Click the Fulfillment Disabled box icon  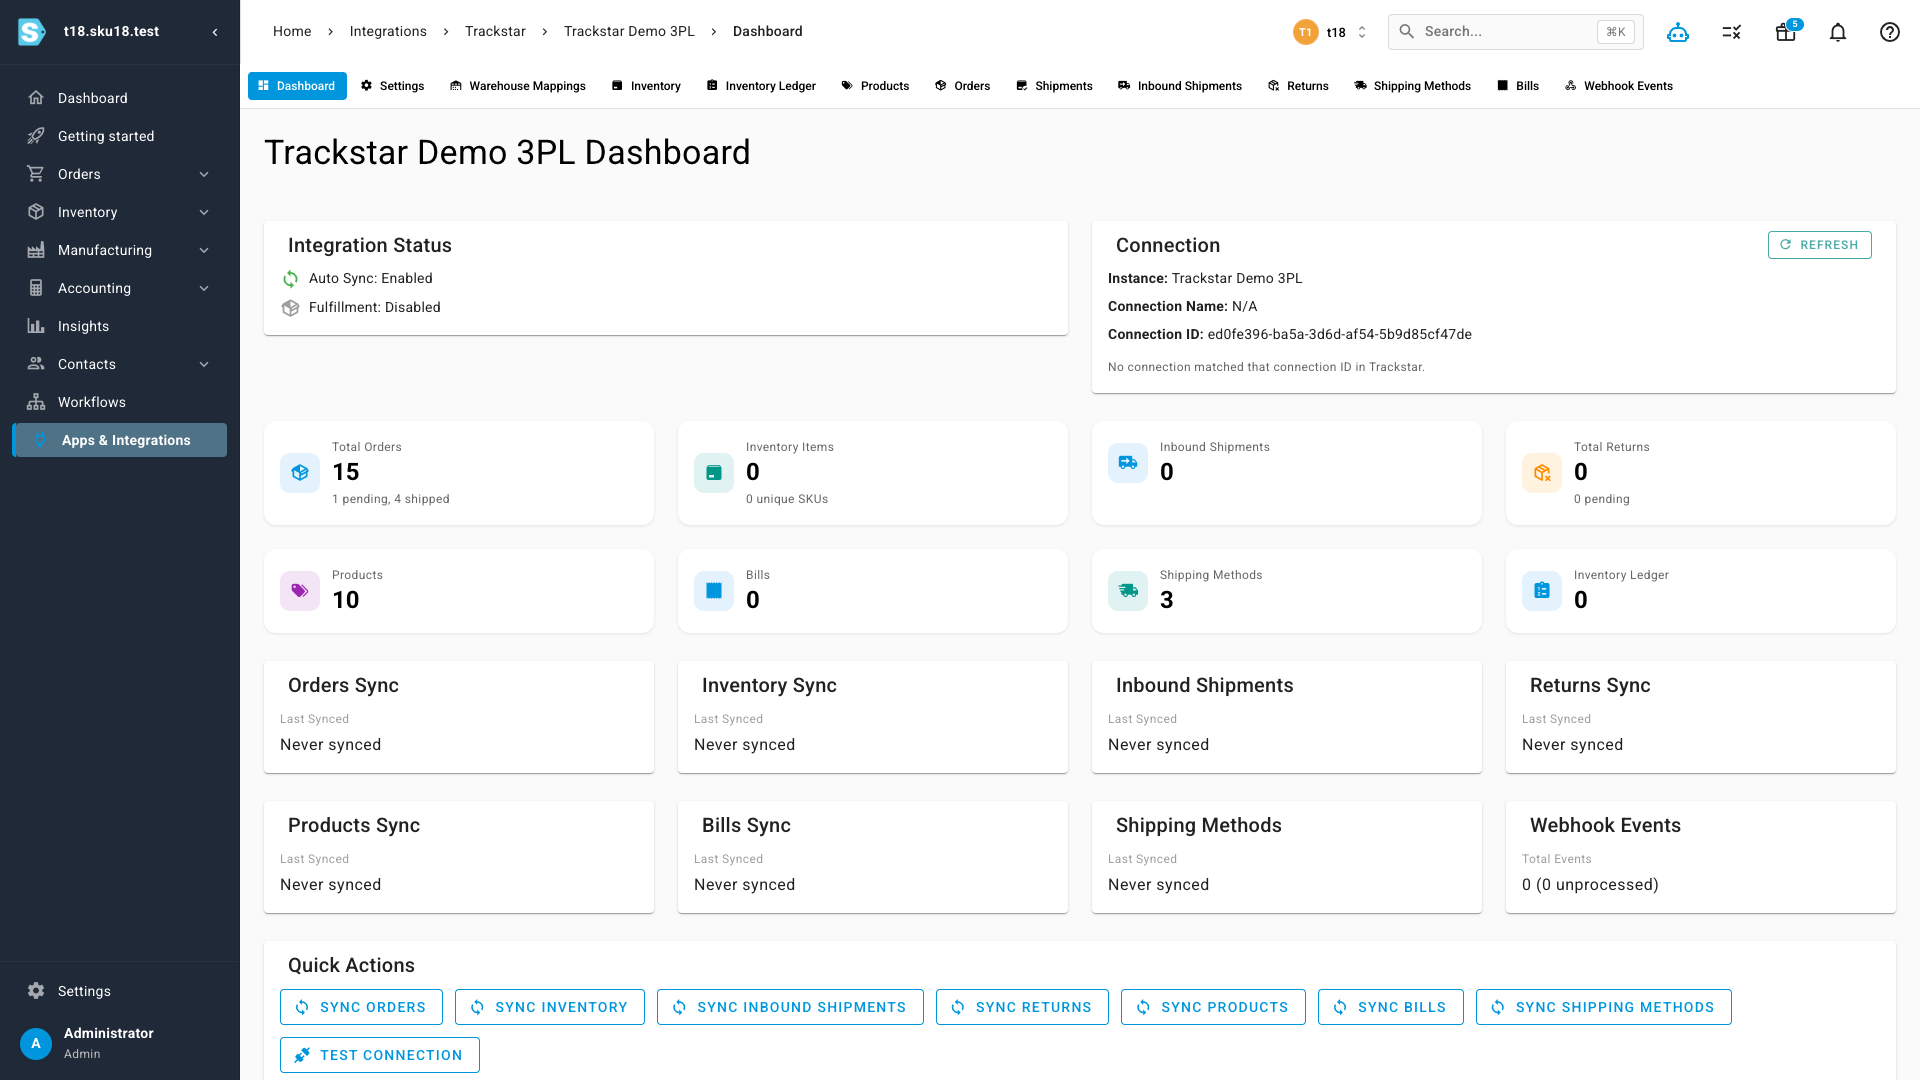tap(291, 308)
